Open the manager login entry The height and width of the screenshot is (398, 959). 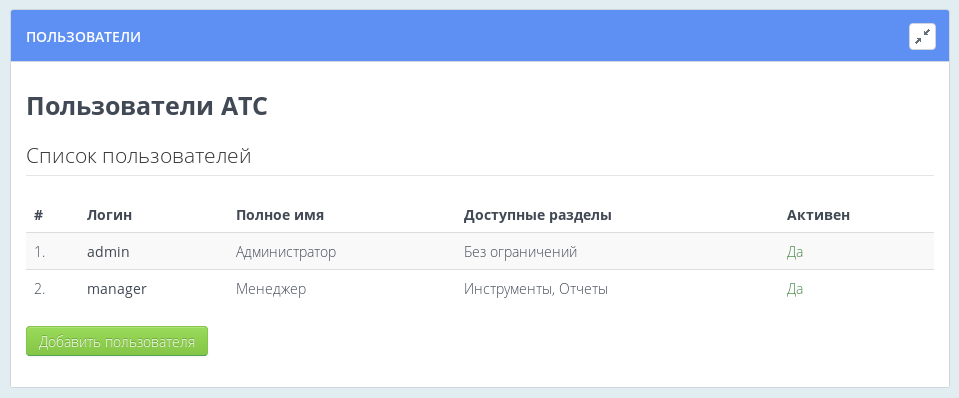coord(117,289)
